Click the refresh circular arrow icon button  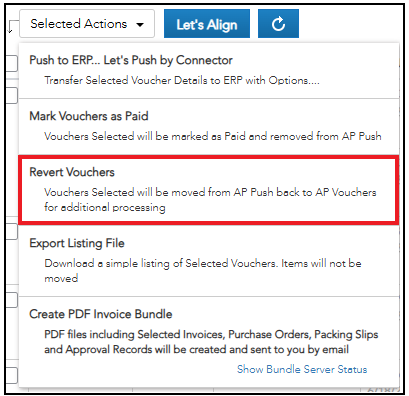click(278, 24)
